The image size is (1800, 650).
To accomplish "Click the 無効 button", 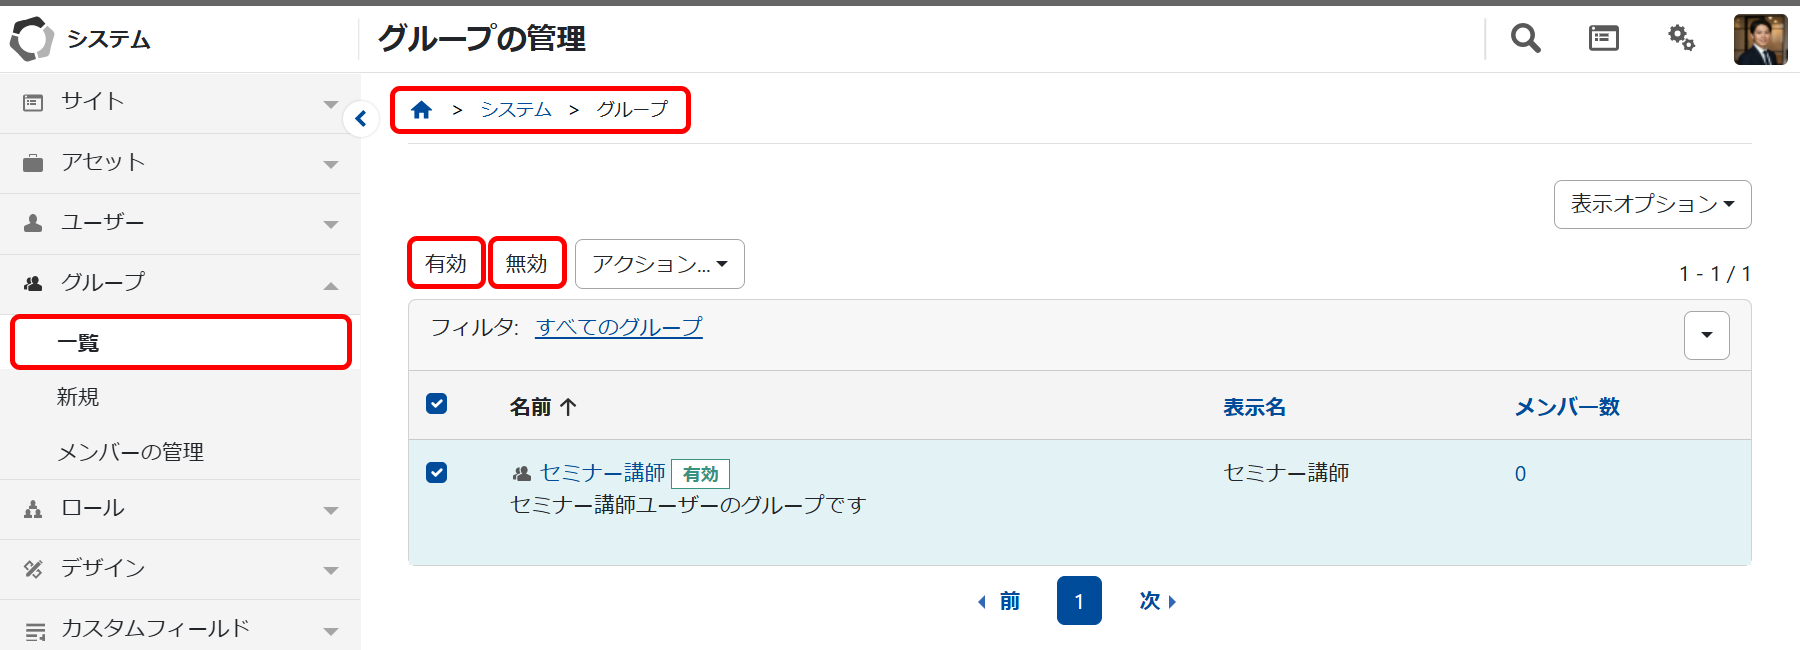I will click(527, 263).
